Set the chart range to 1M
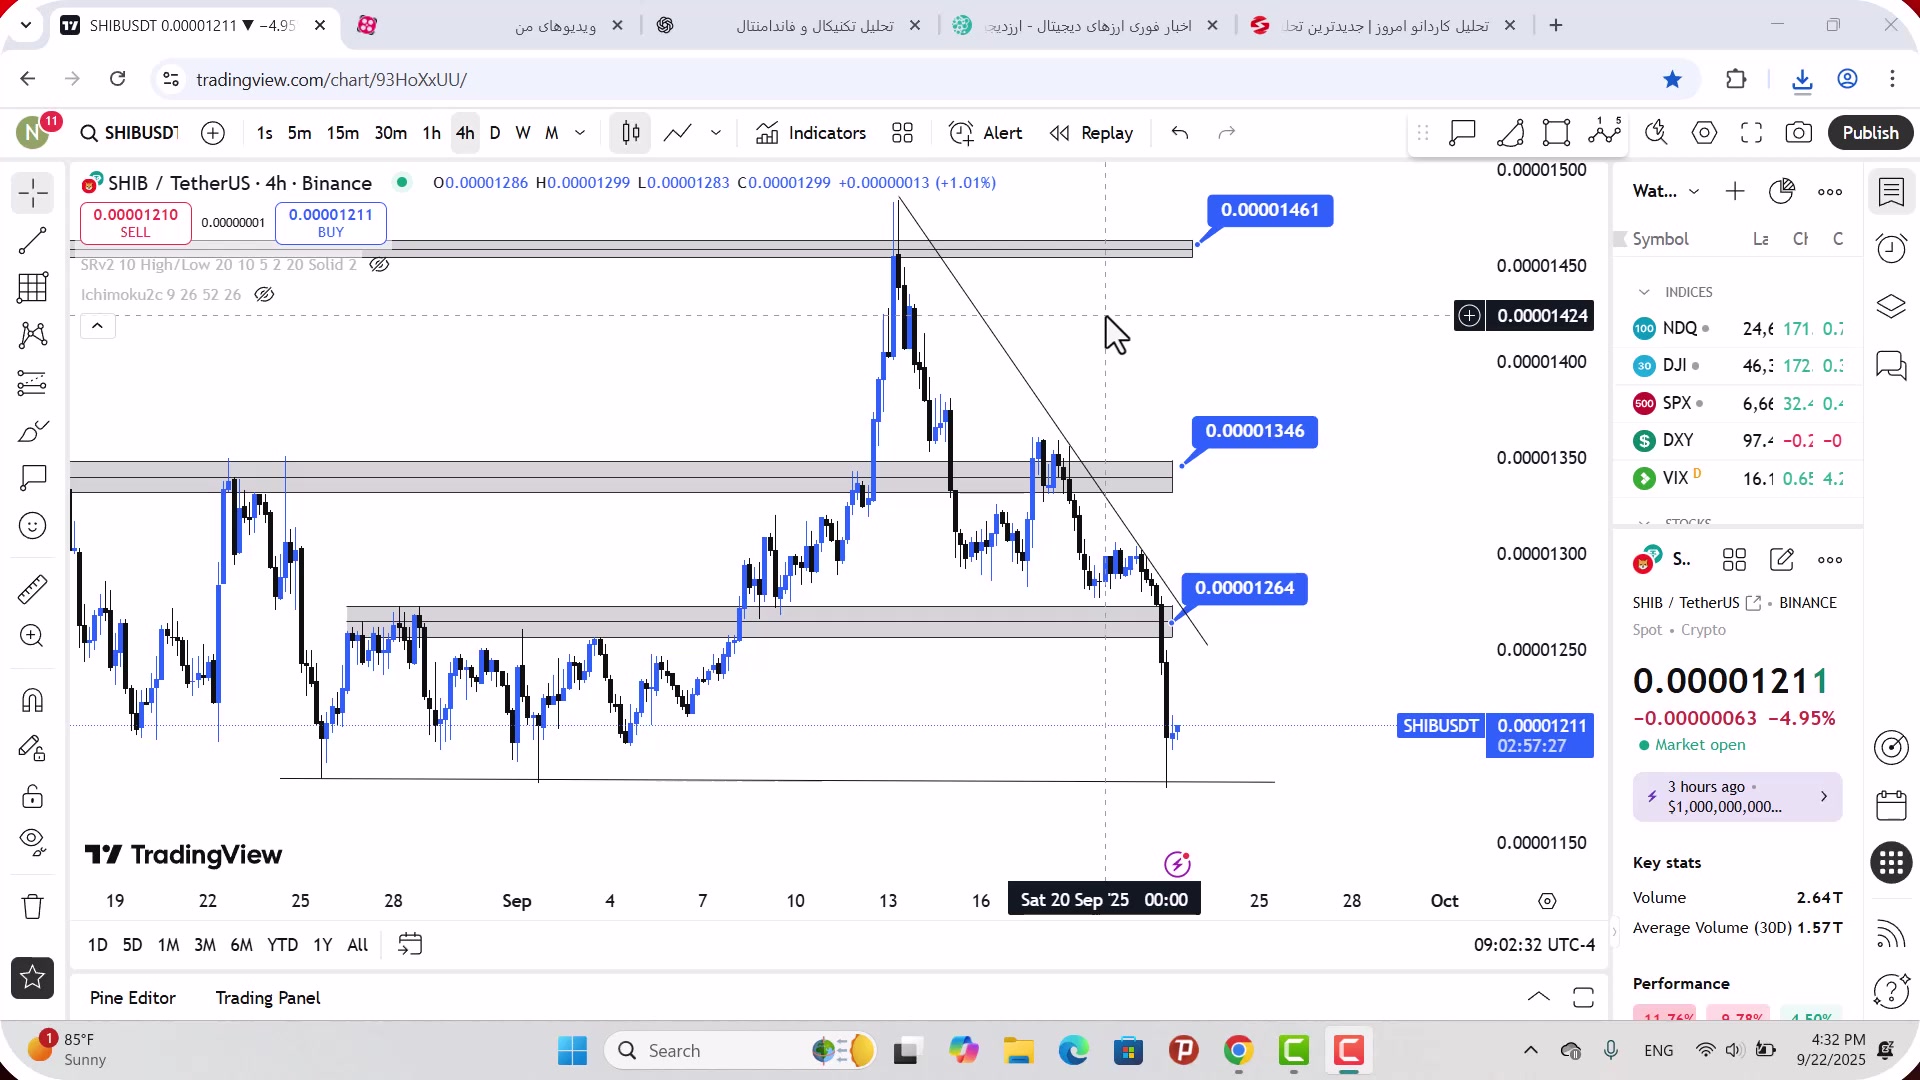Screen dimensions: 1920x1080 tap(169, 945)
